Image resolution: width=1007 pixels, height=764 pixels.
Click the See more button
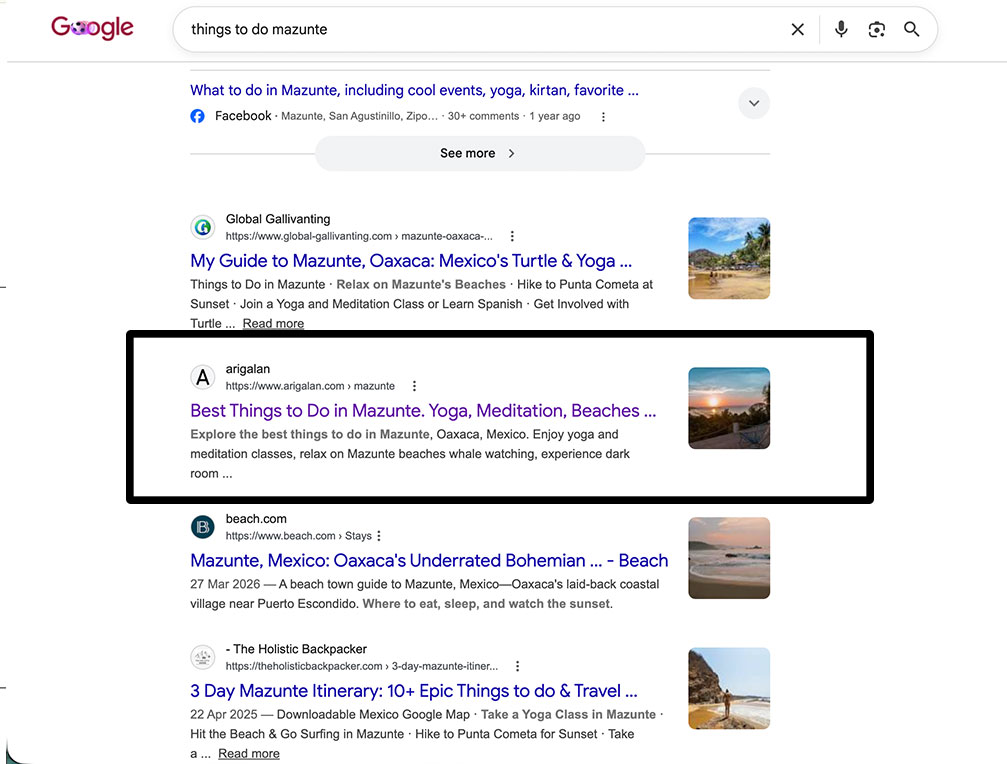pos(480,153)
